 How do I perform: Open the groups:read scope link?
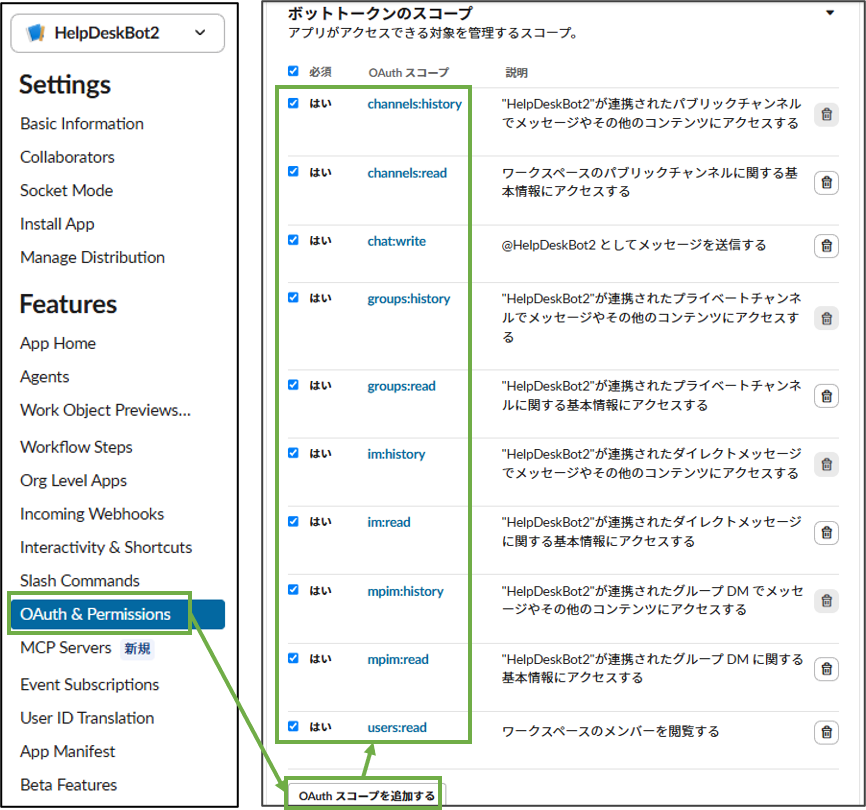[402, 387]
